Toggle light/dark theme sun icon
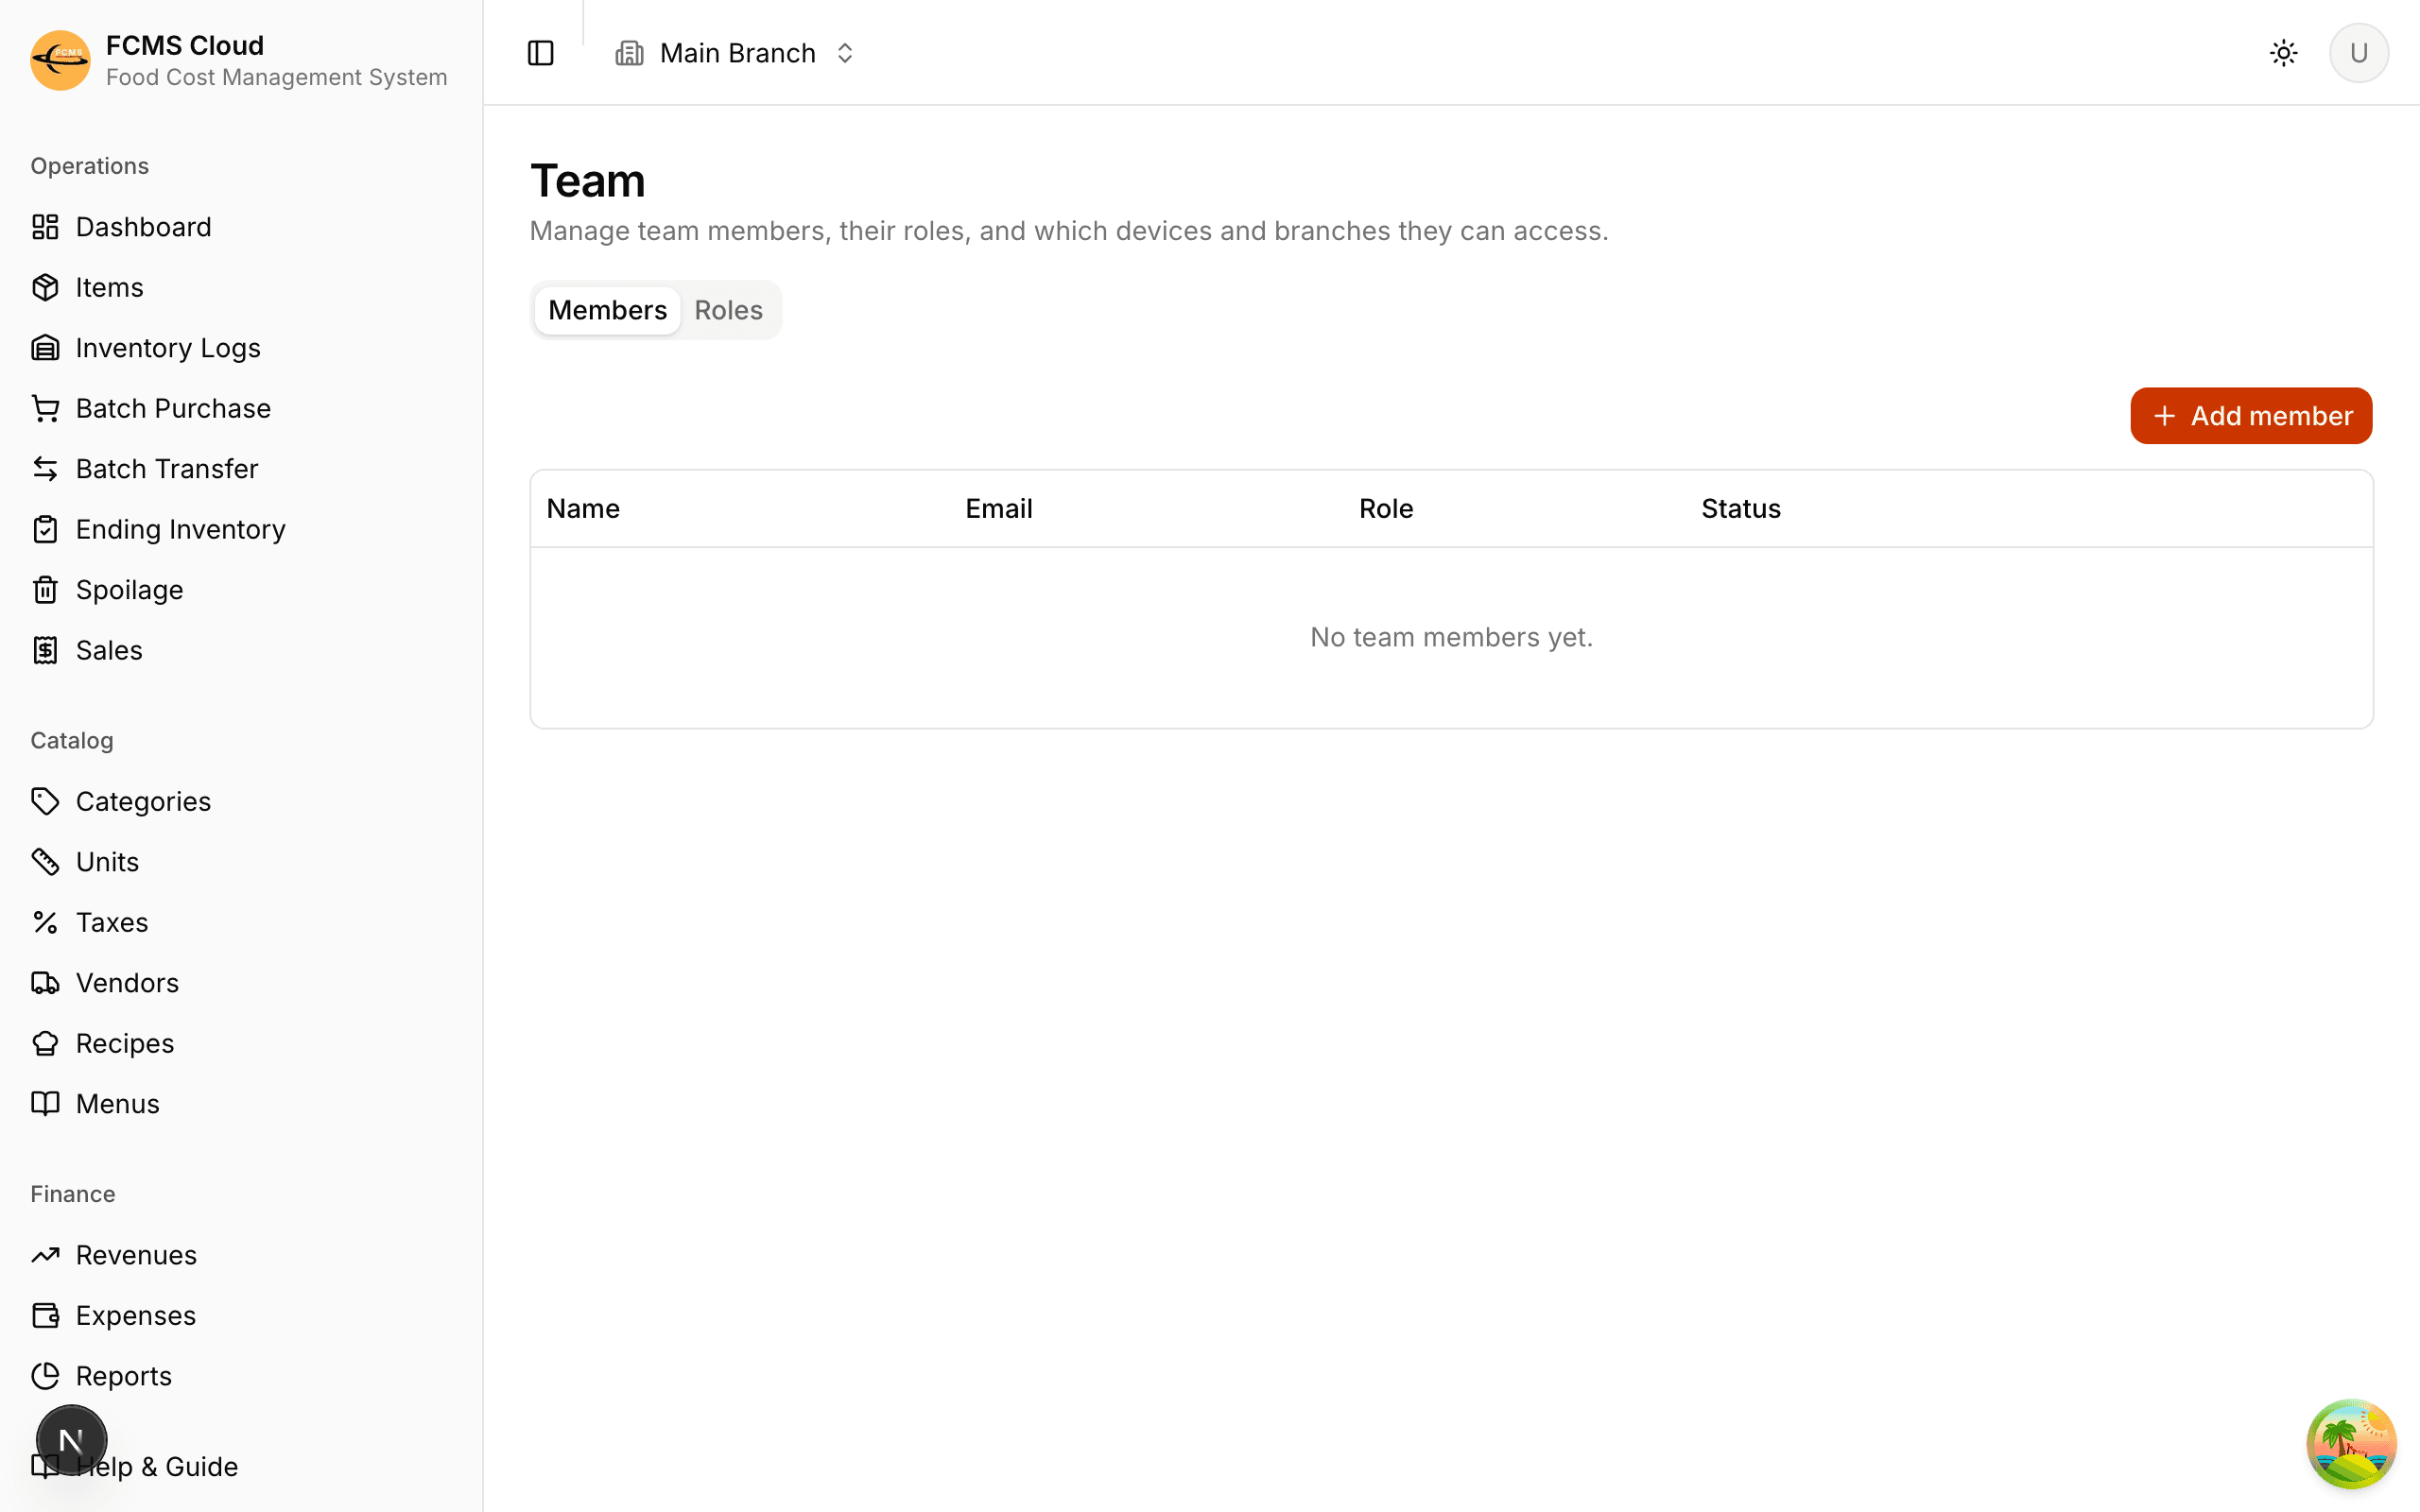 pos(2283,53)
